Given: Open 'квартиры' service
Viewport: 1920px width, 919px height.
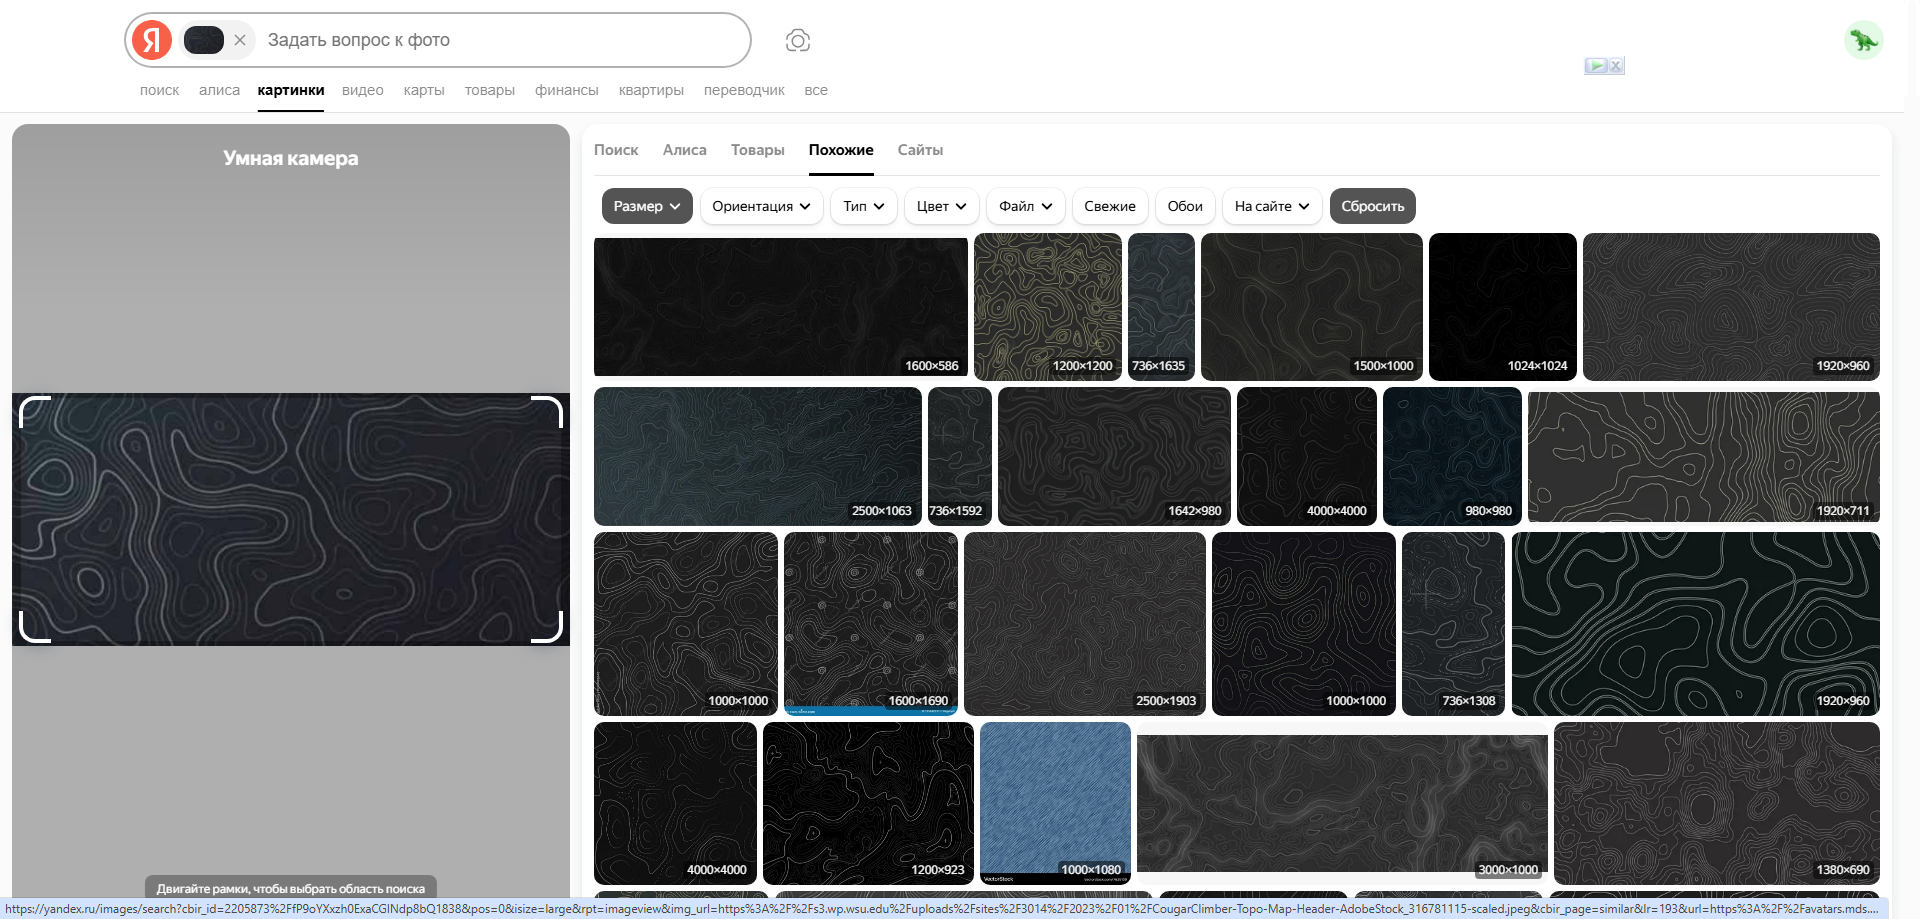Looking at the screenshot, I should coord(651,90).
